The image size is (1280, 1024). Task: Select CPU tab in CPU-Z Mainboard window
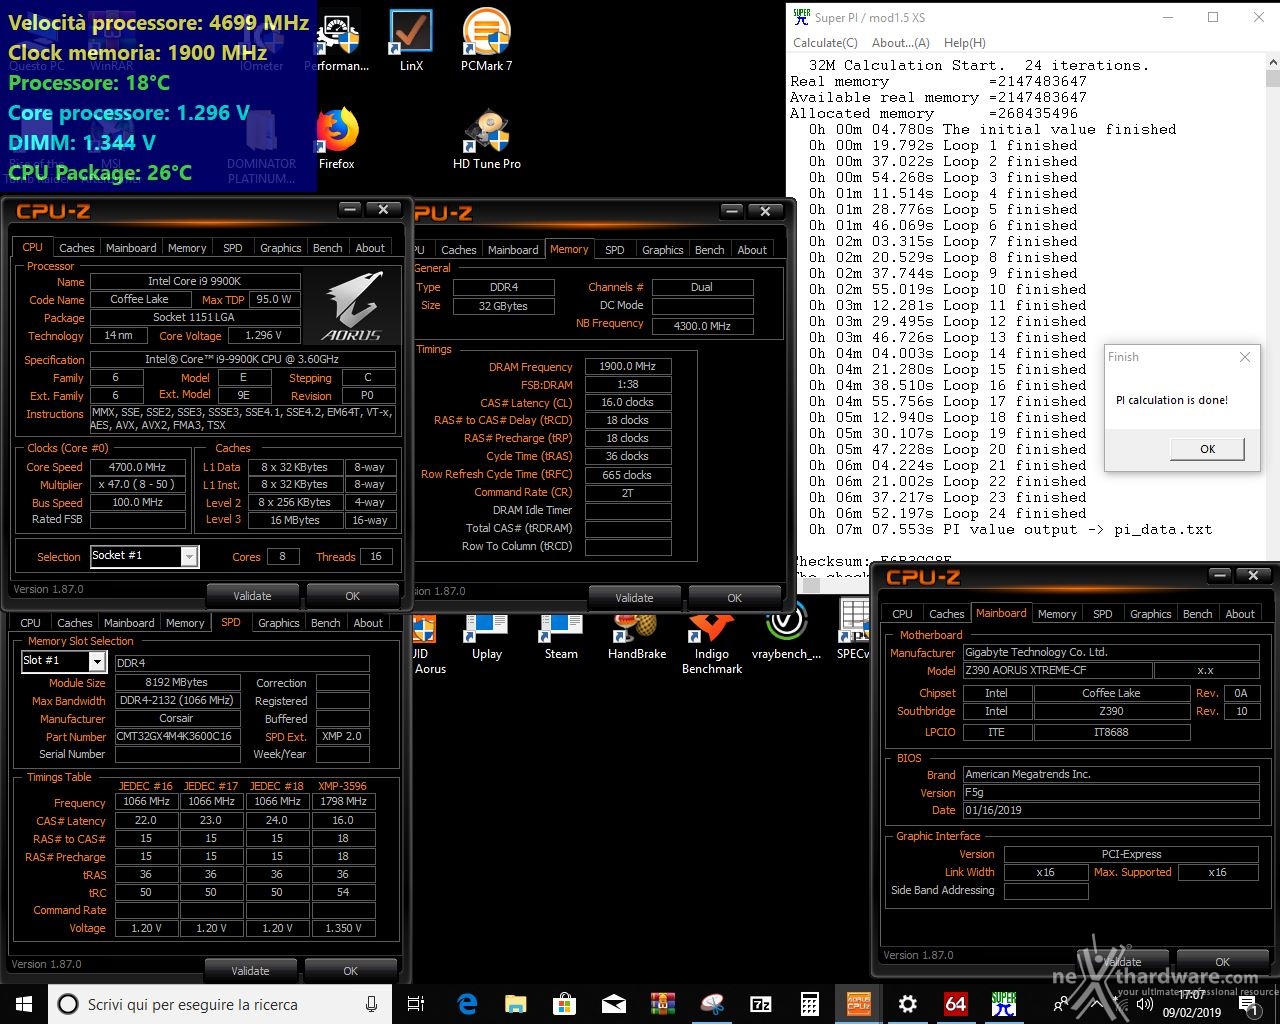902,614
